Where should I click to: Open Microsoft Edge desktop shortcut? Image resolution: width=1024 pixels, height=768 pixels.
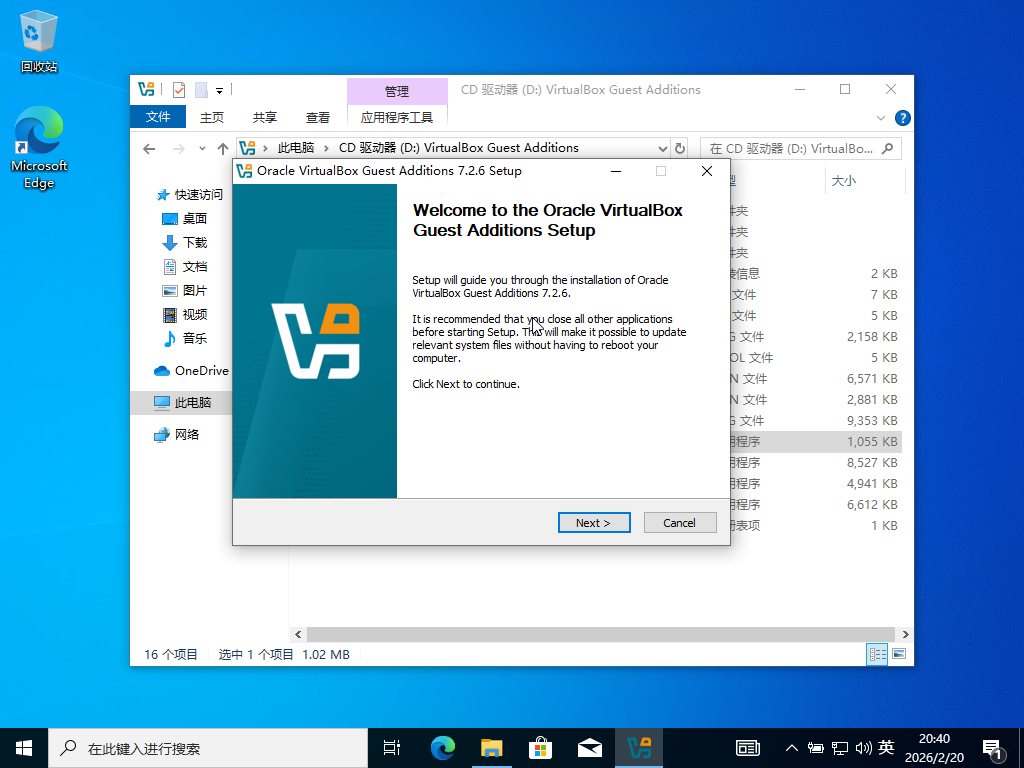pyautogui.click(x=39, y=148)
